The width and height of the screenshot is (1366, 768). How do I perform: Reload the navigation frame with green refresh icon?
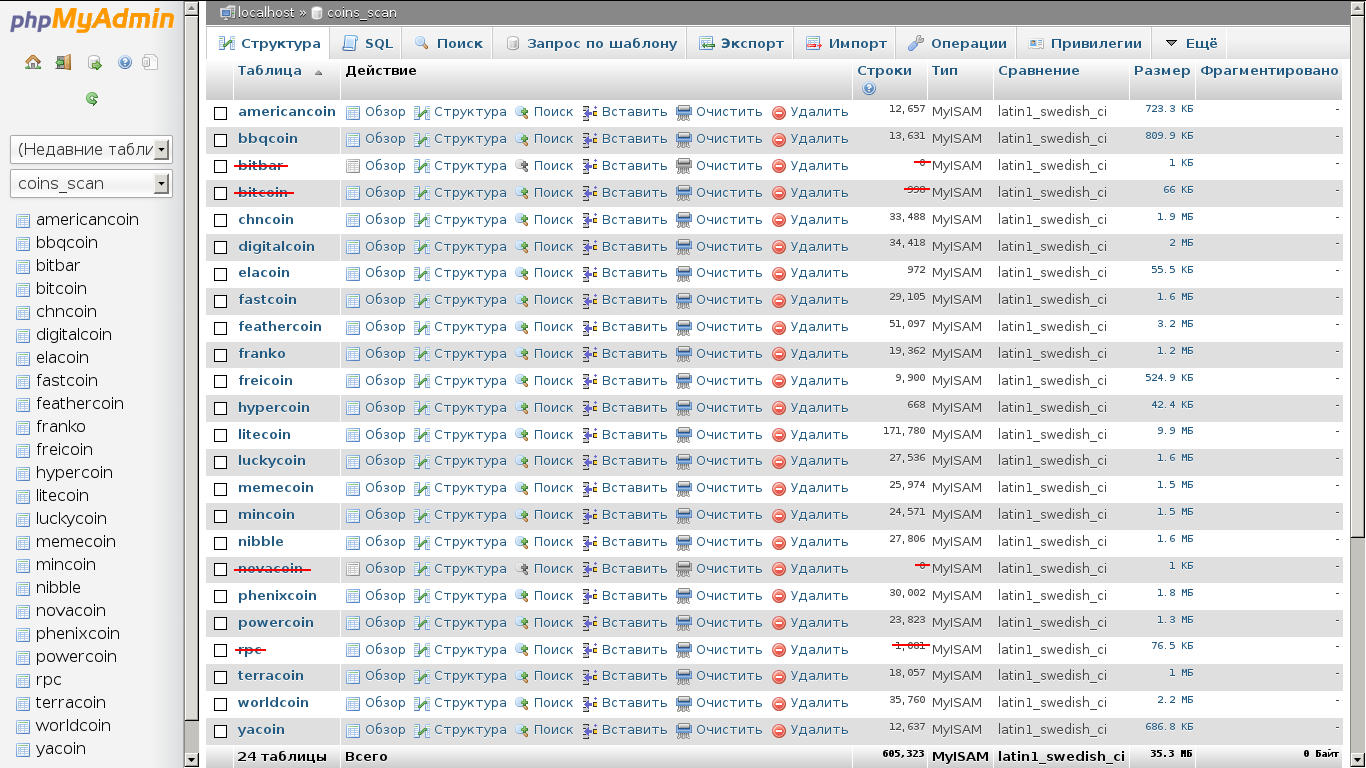[92, 98]
